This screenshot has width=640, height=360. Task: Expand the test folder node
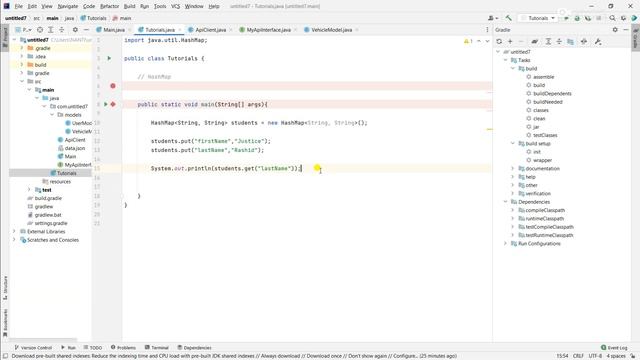point(29,190)
